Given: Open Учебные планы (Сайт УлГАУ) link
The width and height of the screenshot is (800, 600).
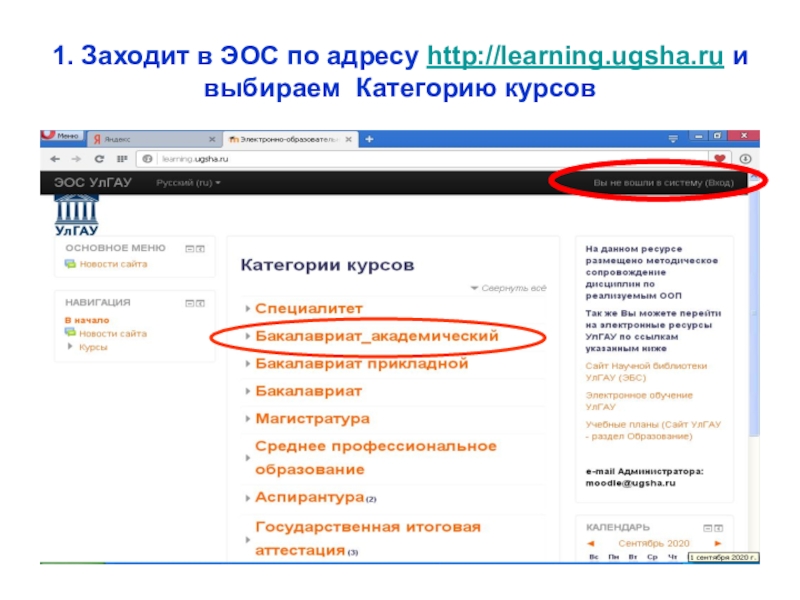Looking at the screenshot, I should [x=653, y=430].
